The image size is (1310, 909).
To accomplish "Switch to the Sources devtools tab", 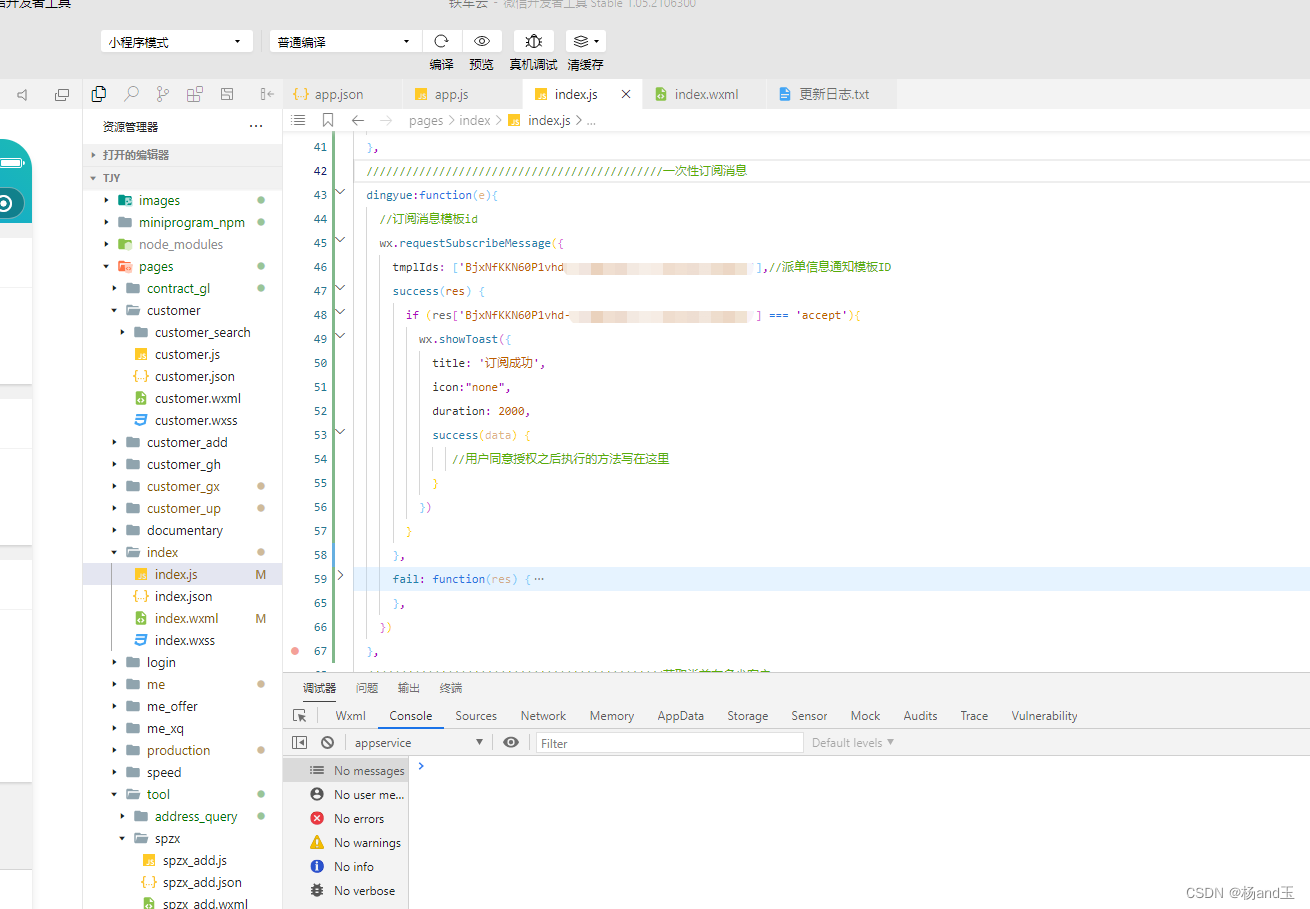I will (x=476, y=716).
